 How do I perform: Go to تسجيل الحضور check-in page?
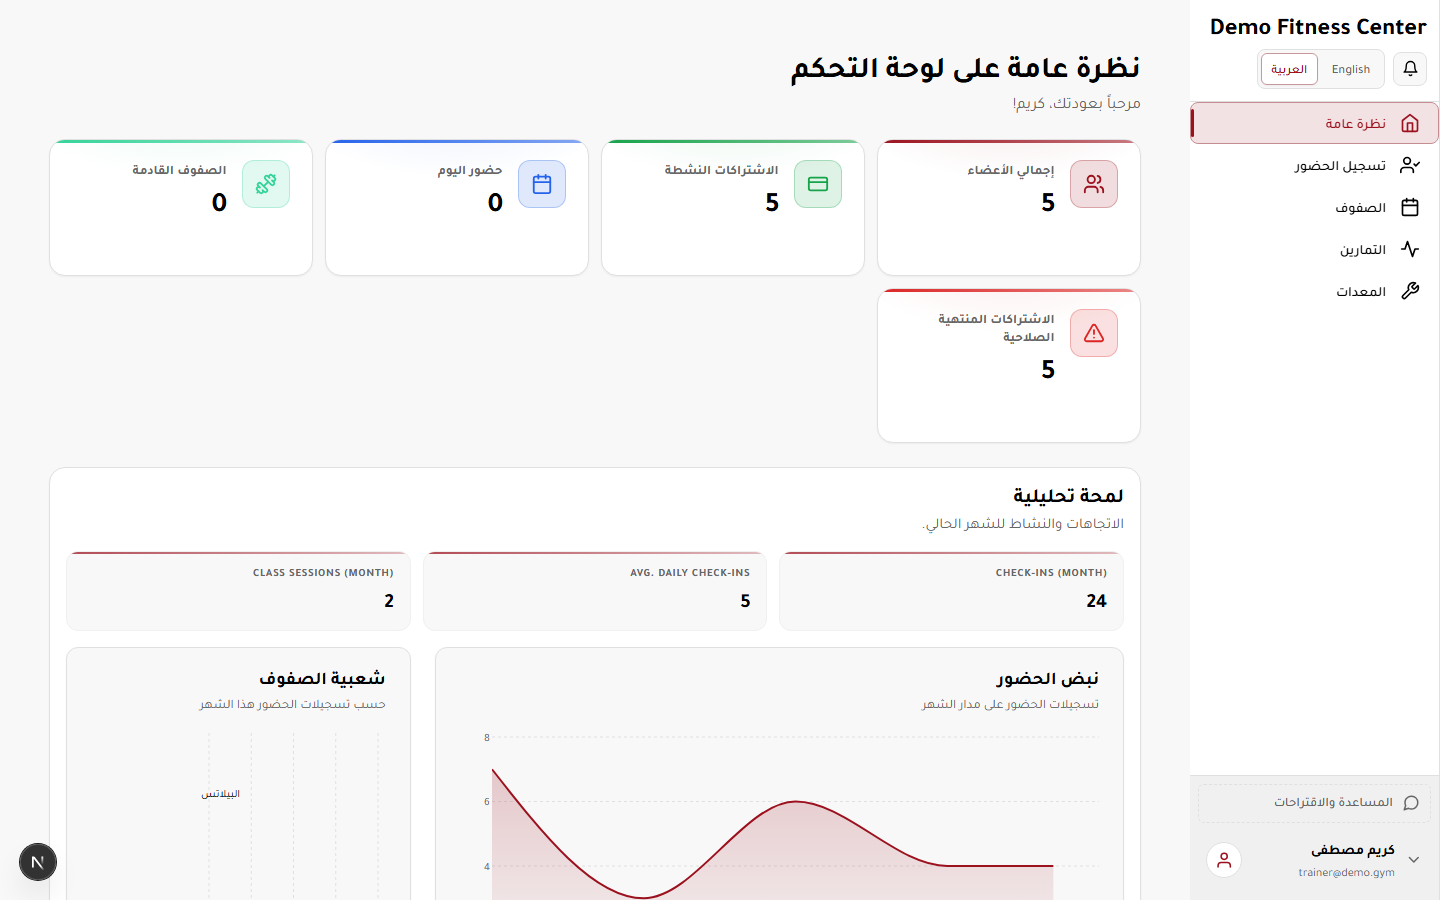point(1314,165)
